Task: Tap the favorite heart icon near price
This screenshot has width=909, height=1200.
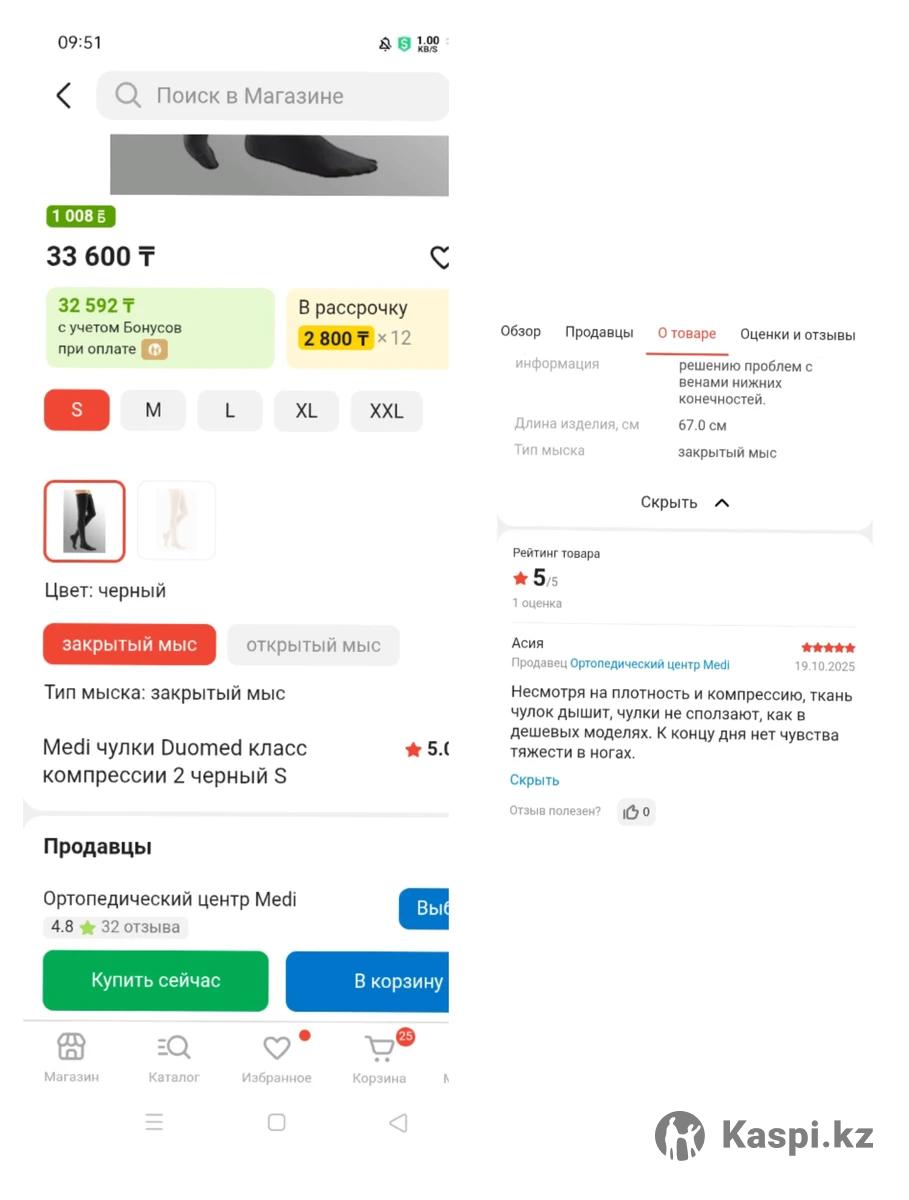Action: [x=440, y=257]
